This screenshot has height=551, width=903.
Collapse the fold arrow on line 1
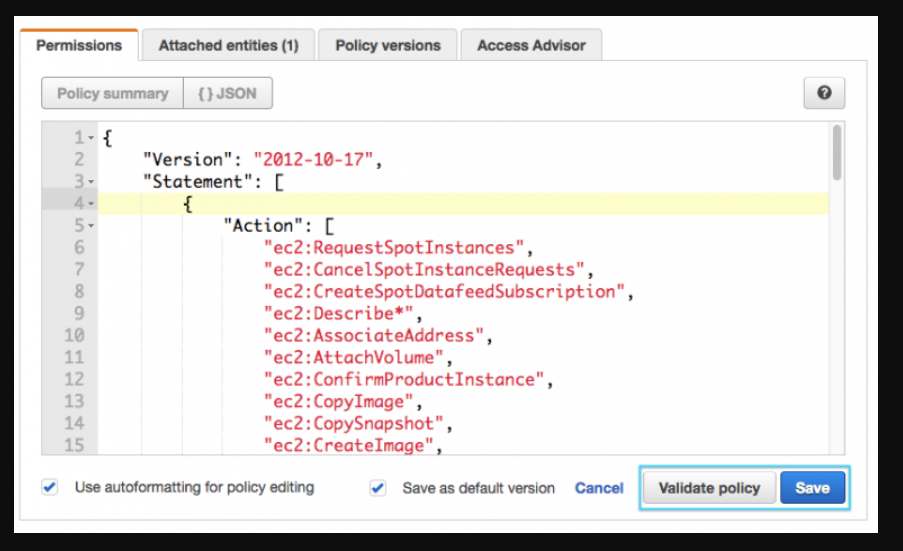(x=91, y=138)
